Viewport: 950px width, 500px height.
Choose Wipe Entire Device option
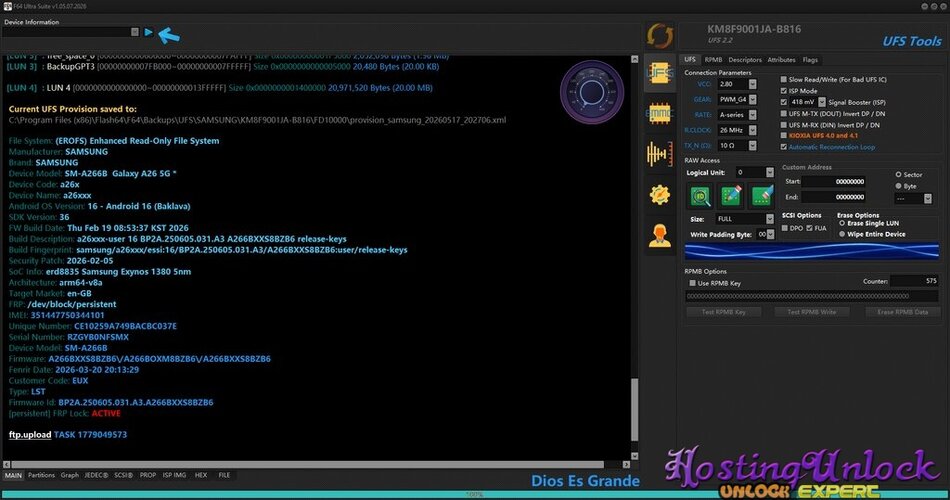coord(842,234)
